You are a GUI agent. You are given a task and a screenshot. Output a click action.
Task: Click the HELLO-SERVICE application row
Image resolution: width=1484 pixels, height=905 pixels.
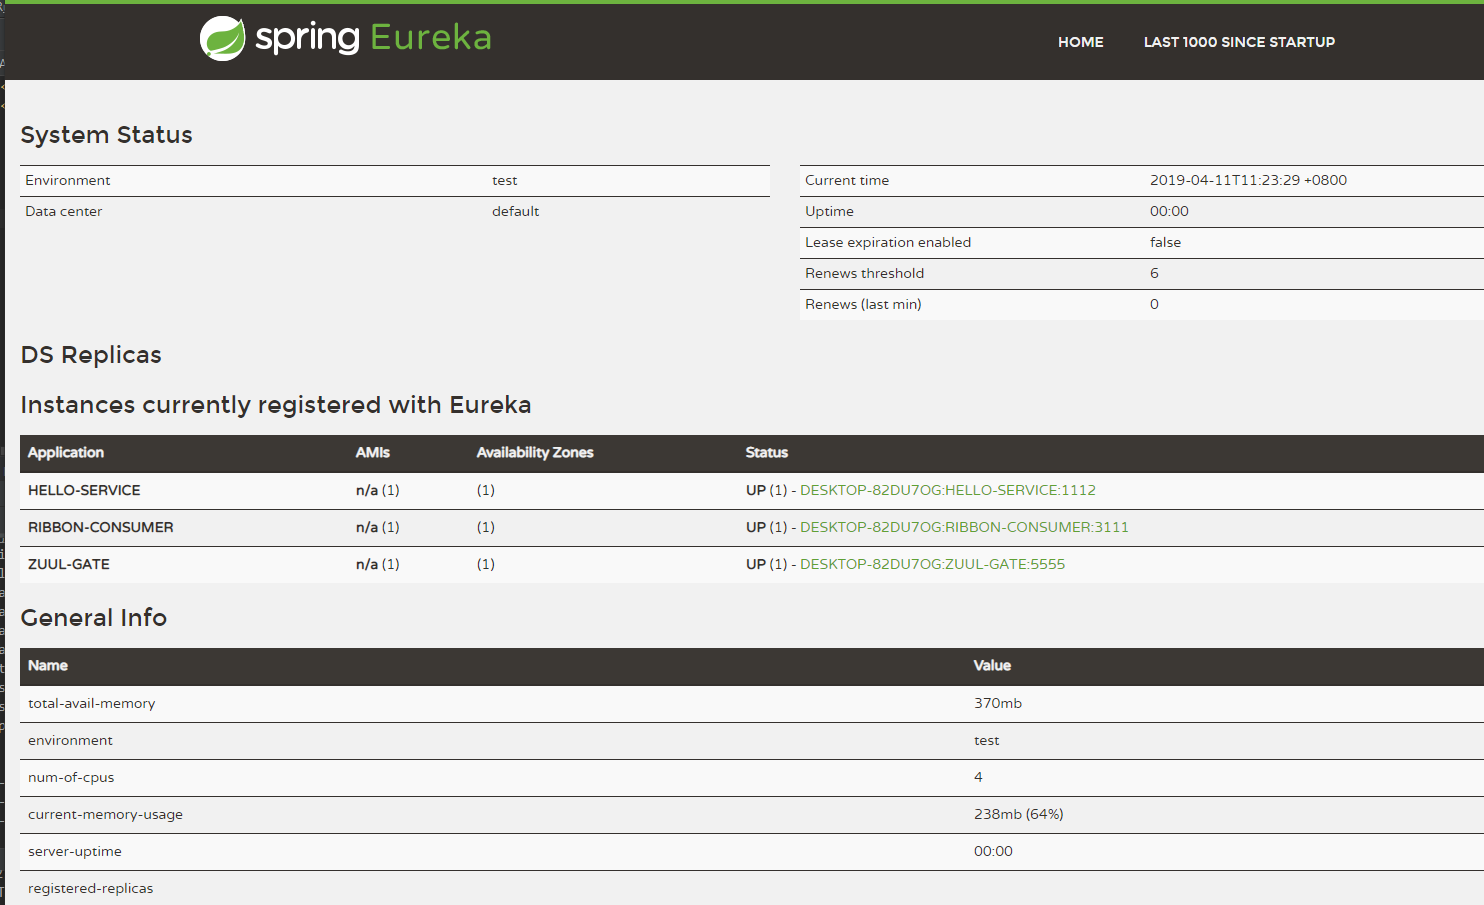pyautogui.click(x=84, y=490)
